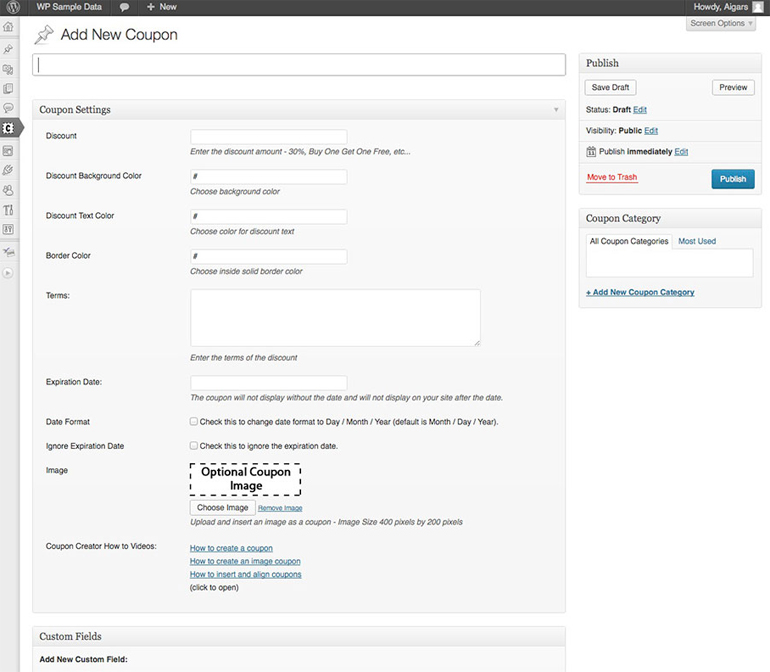
Task: Open the Media icon in sidebar
Action: [x=9, y=69]
